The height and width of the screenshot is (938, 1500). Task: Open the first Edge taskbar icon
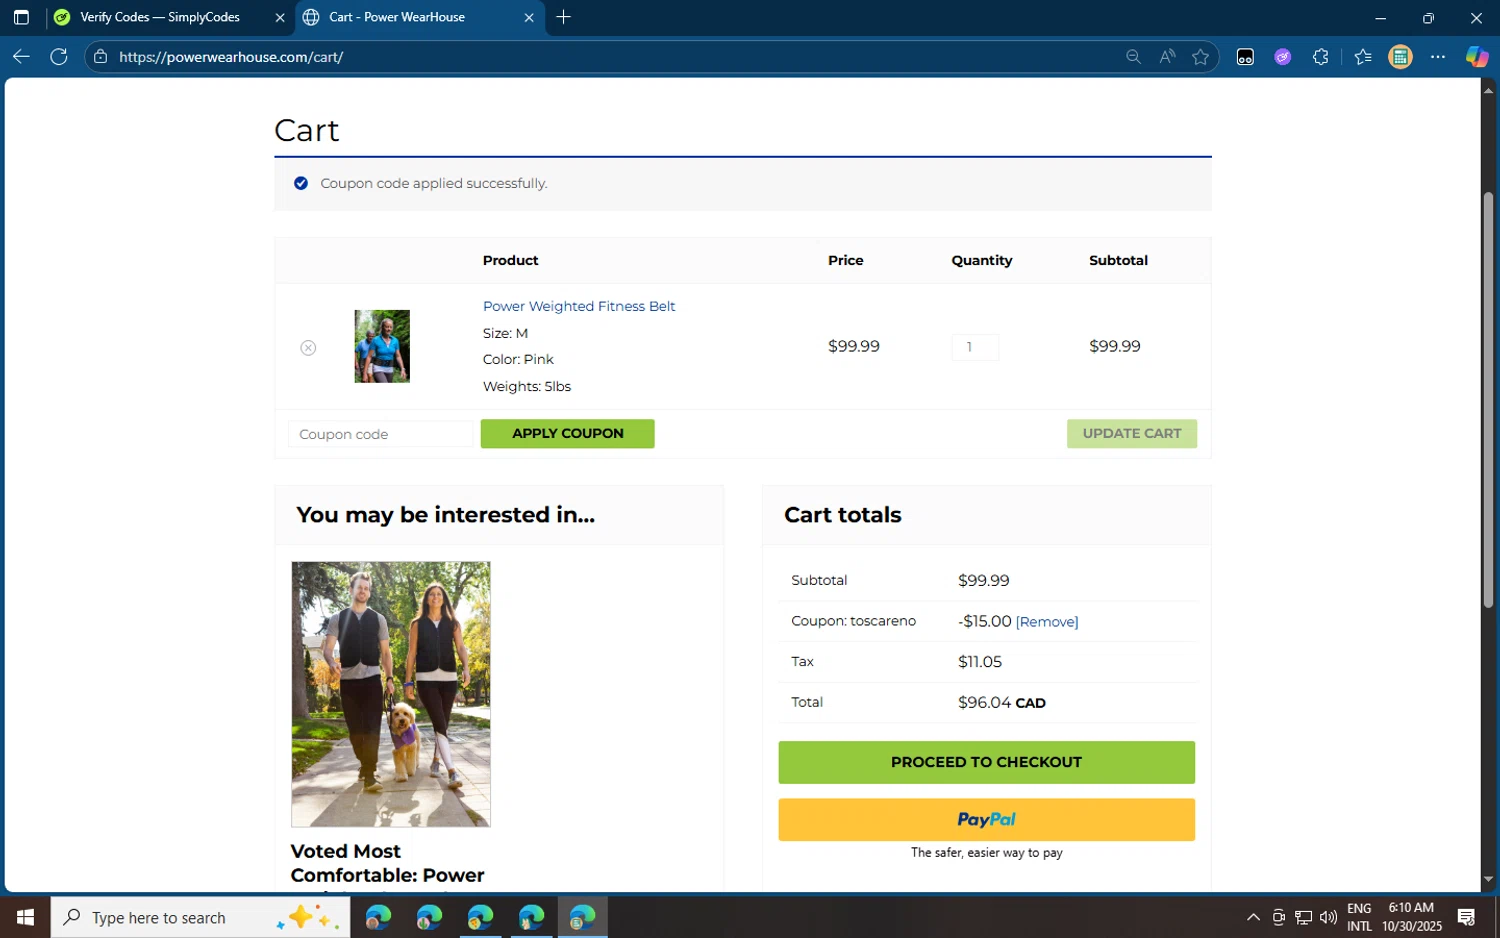(378, 917)
